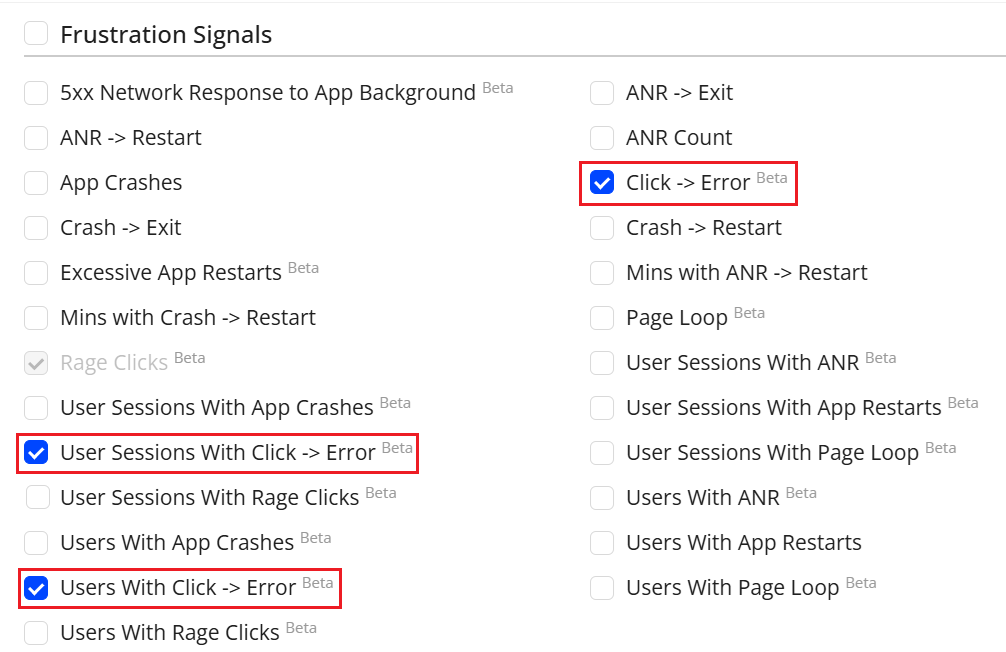
Task: Toggle the Frustration Signals header checkbox
Action: pos(36,34)
